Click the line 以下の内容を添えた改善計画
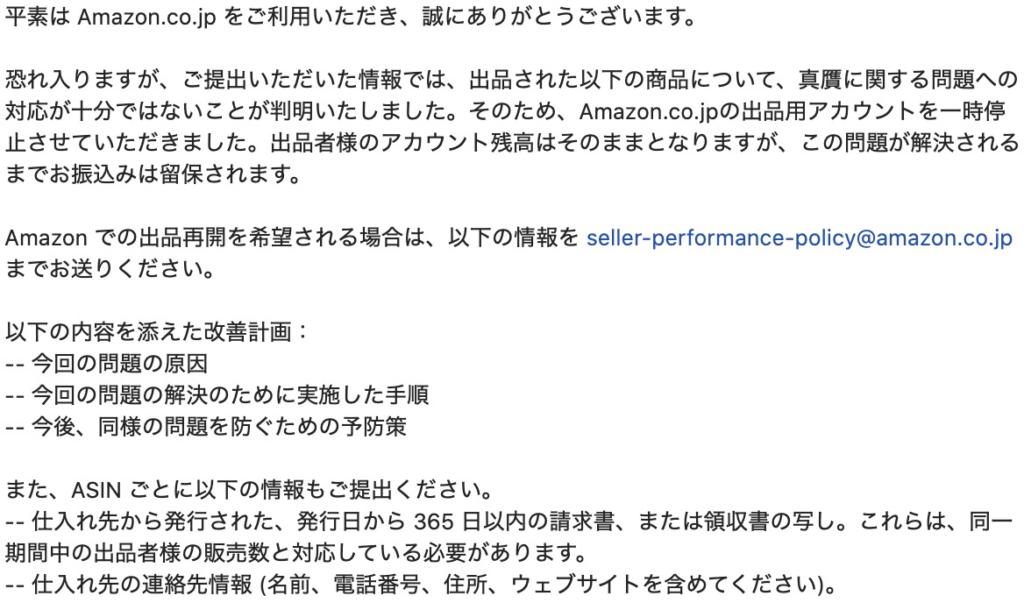The image size is (1024, 603). [157, 332]
